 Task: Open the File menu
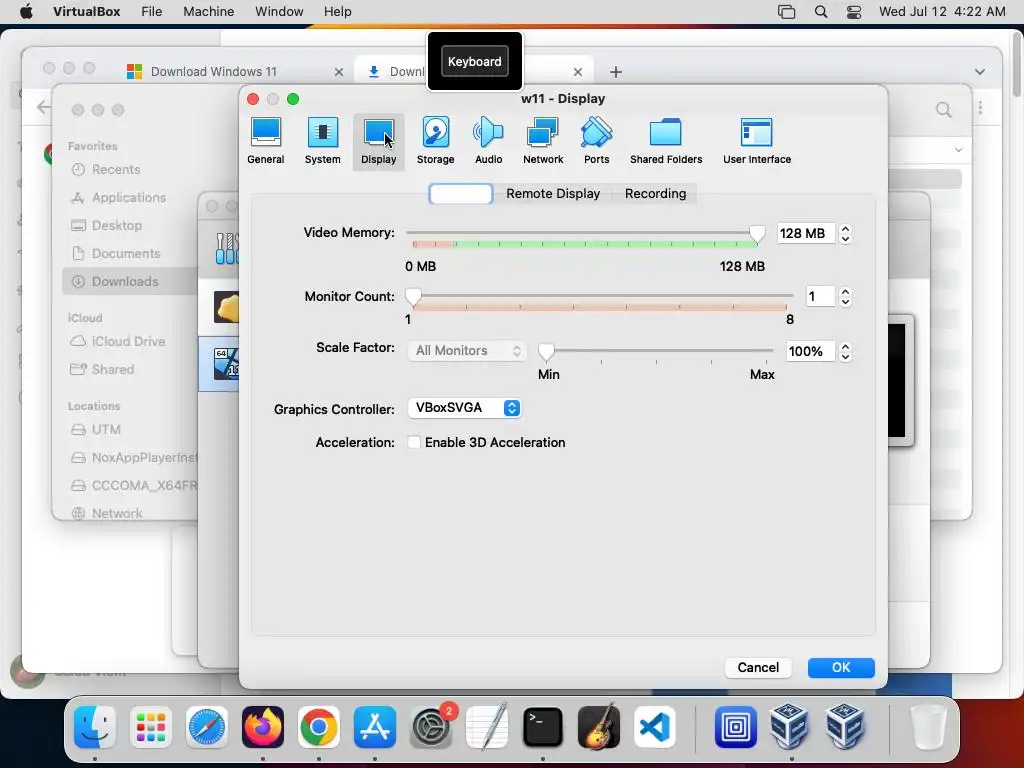coord(152,12)
